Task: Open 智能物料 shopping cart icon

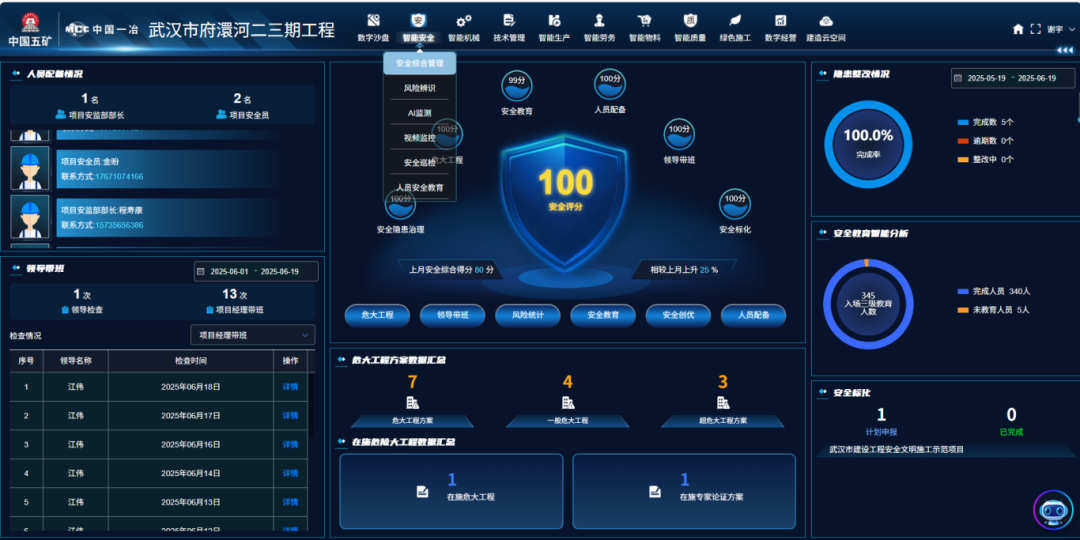Action: [x=644, y=21]
